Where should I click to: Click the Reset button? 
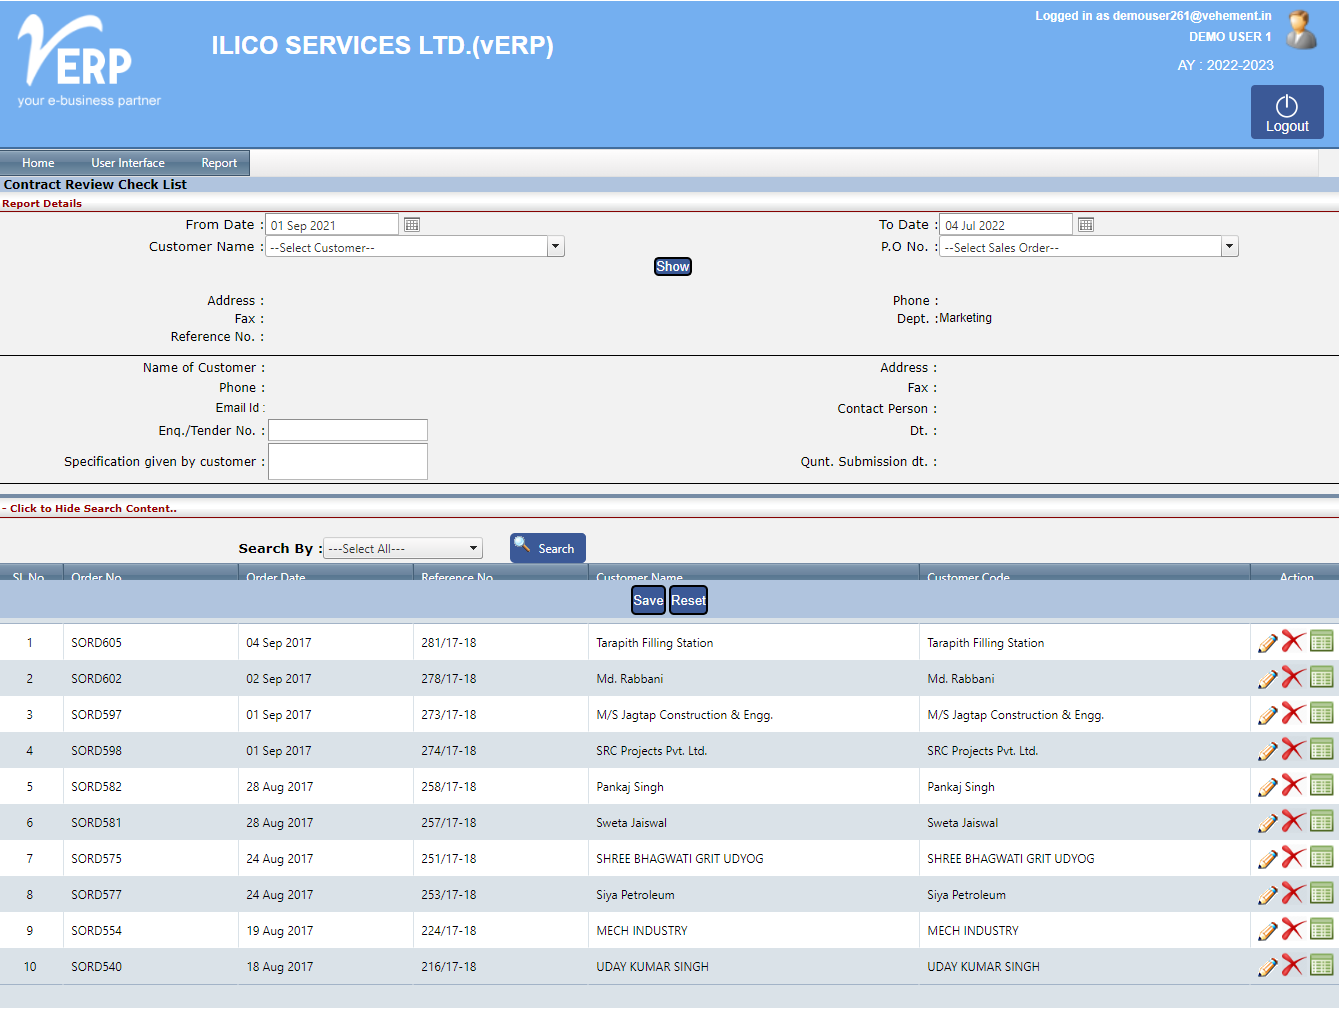tap(688, 600)
